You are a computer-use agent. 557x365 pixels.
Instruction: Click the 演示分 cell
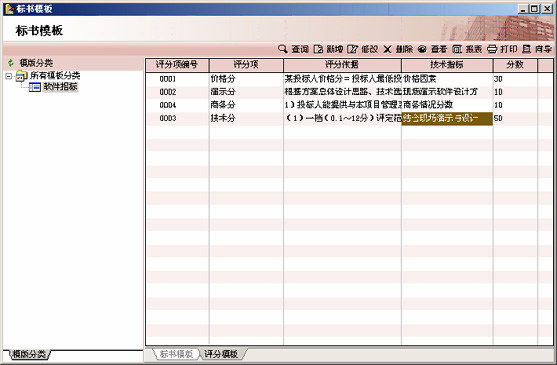(246, 92)
